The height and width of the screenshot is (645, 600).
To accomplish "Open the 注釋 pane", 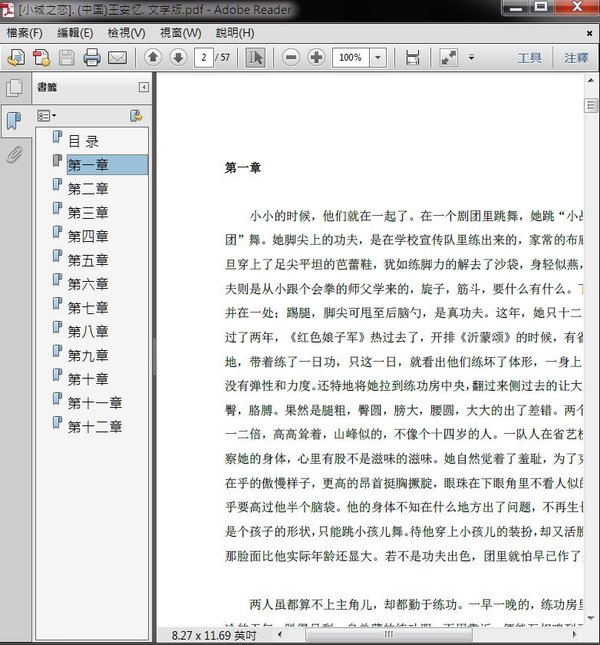I will pyautogui.click(x=576, y=57).
